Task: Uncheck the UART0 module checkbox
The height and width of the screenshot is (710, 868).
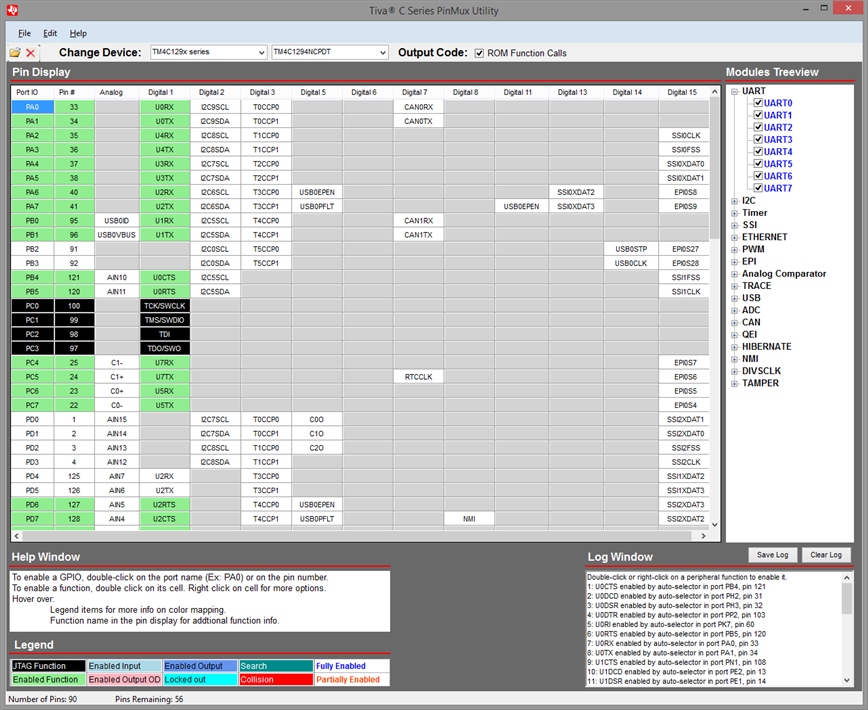Action: 758,102
